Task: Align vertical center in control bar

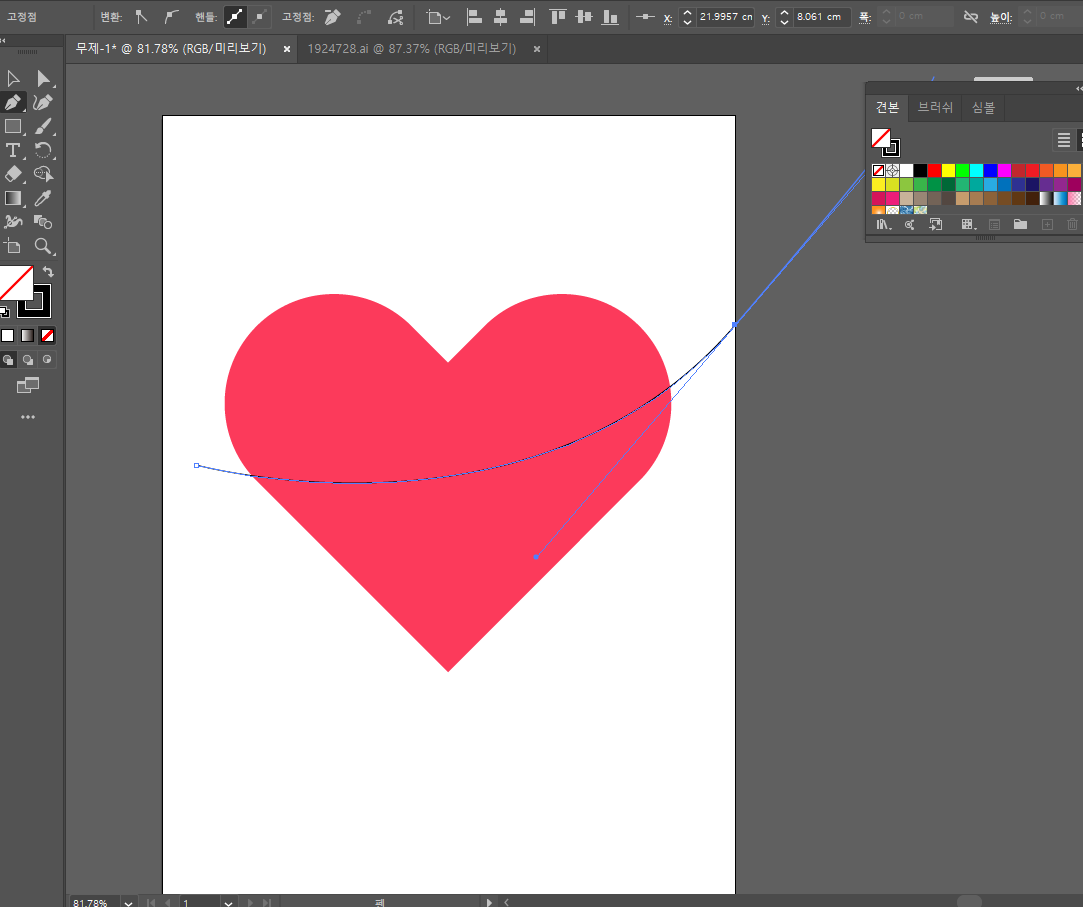Action: coord(584,17)
